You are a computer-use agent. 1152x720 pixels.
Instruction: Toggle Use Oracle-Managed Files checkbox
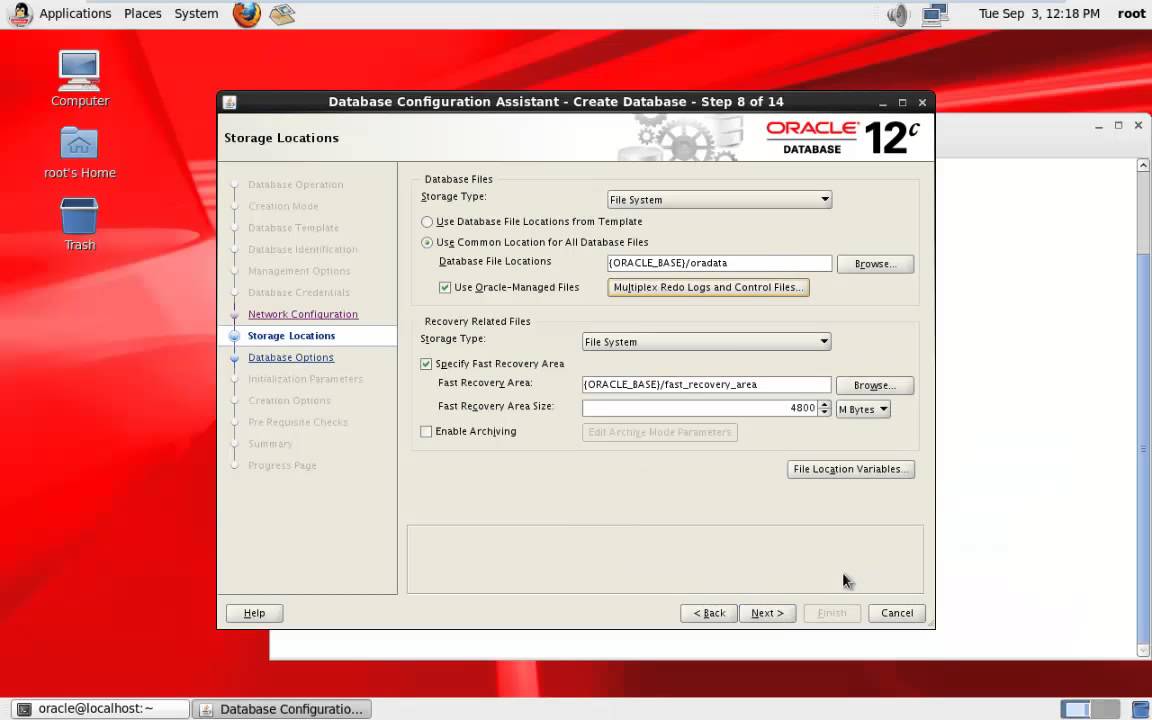coord(444,287)
